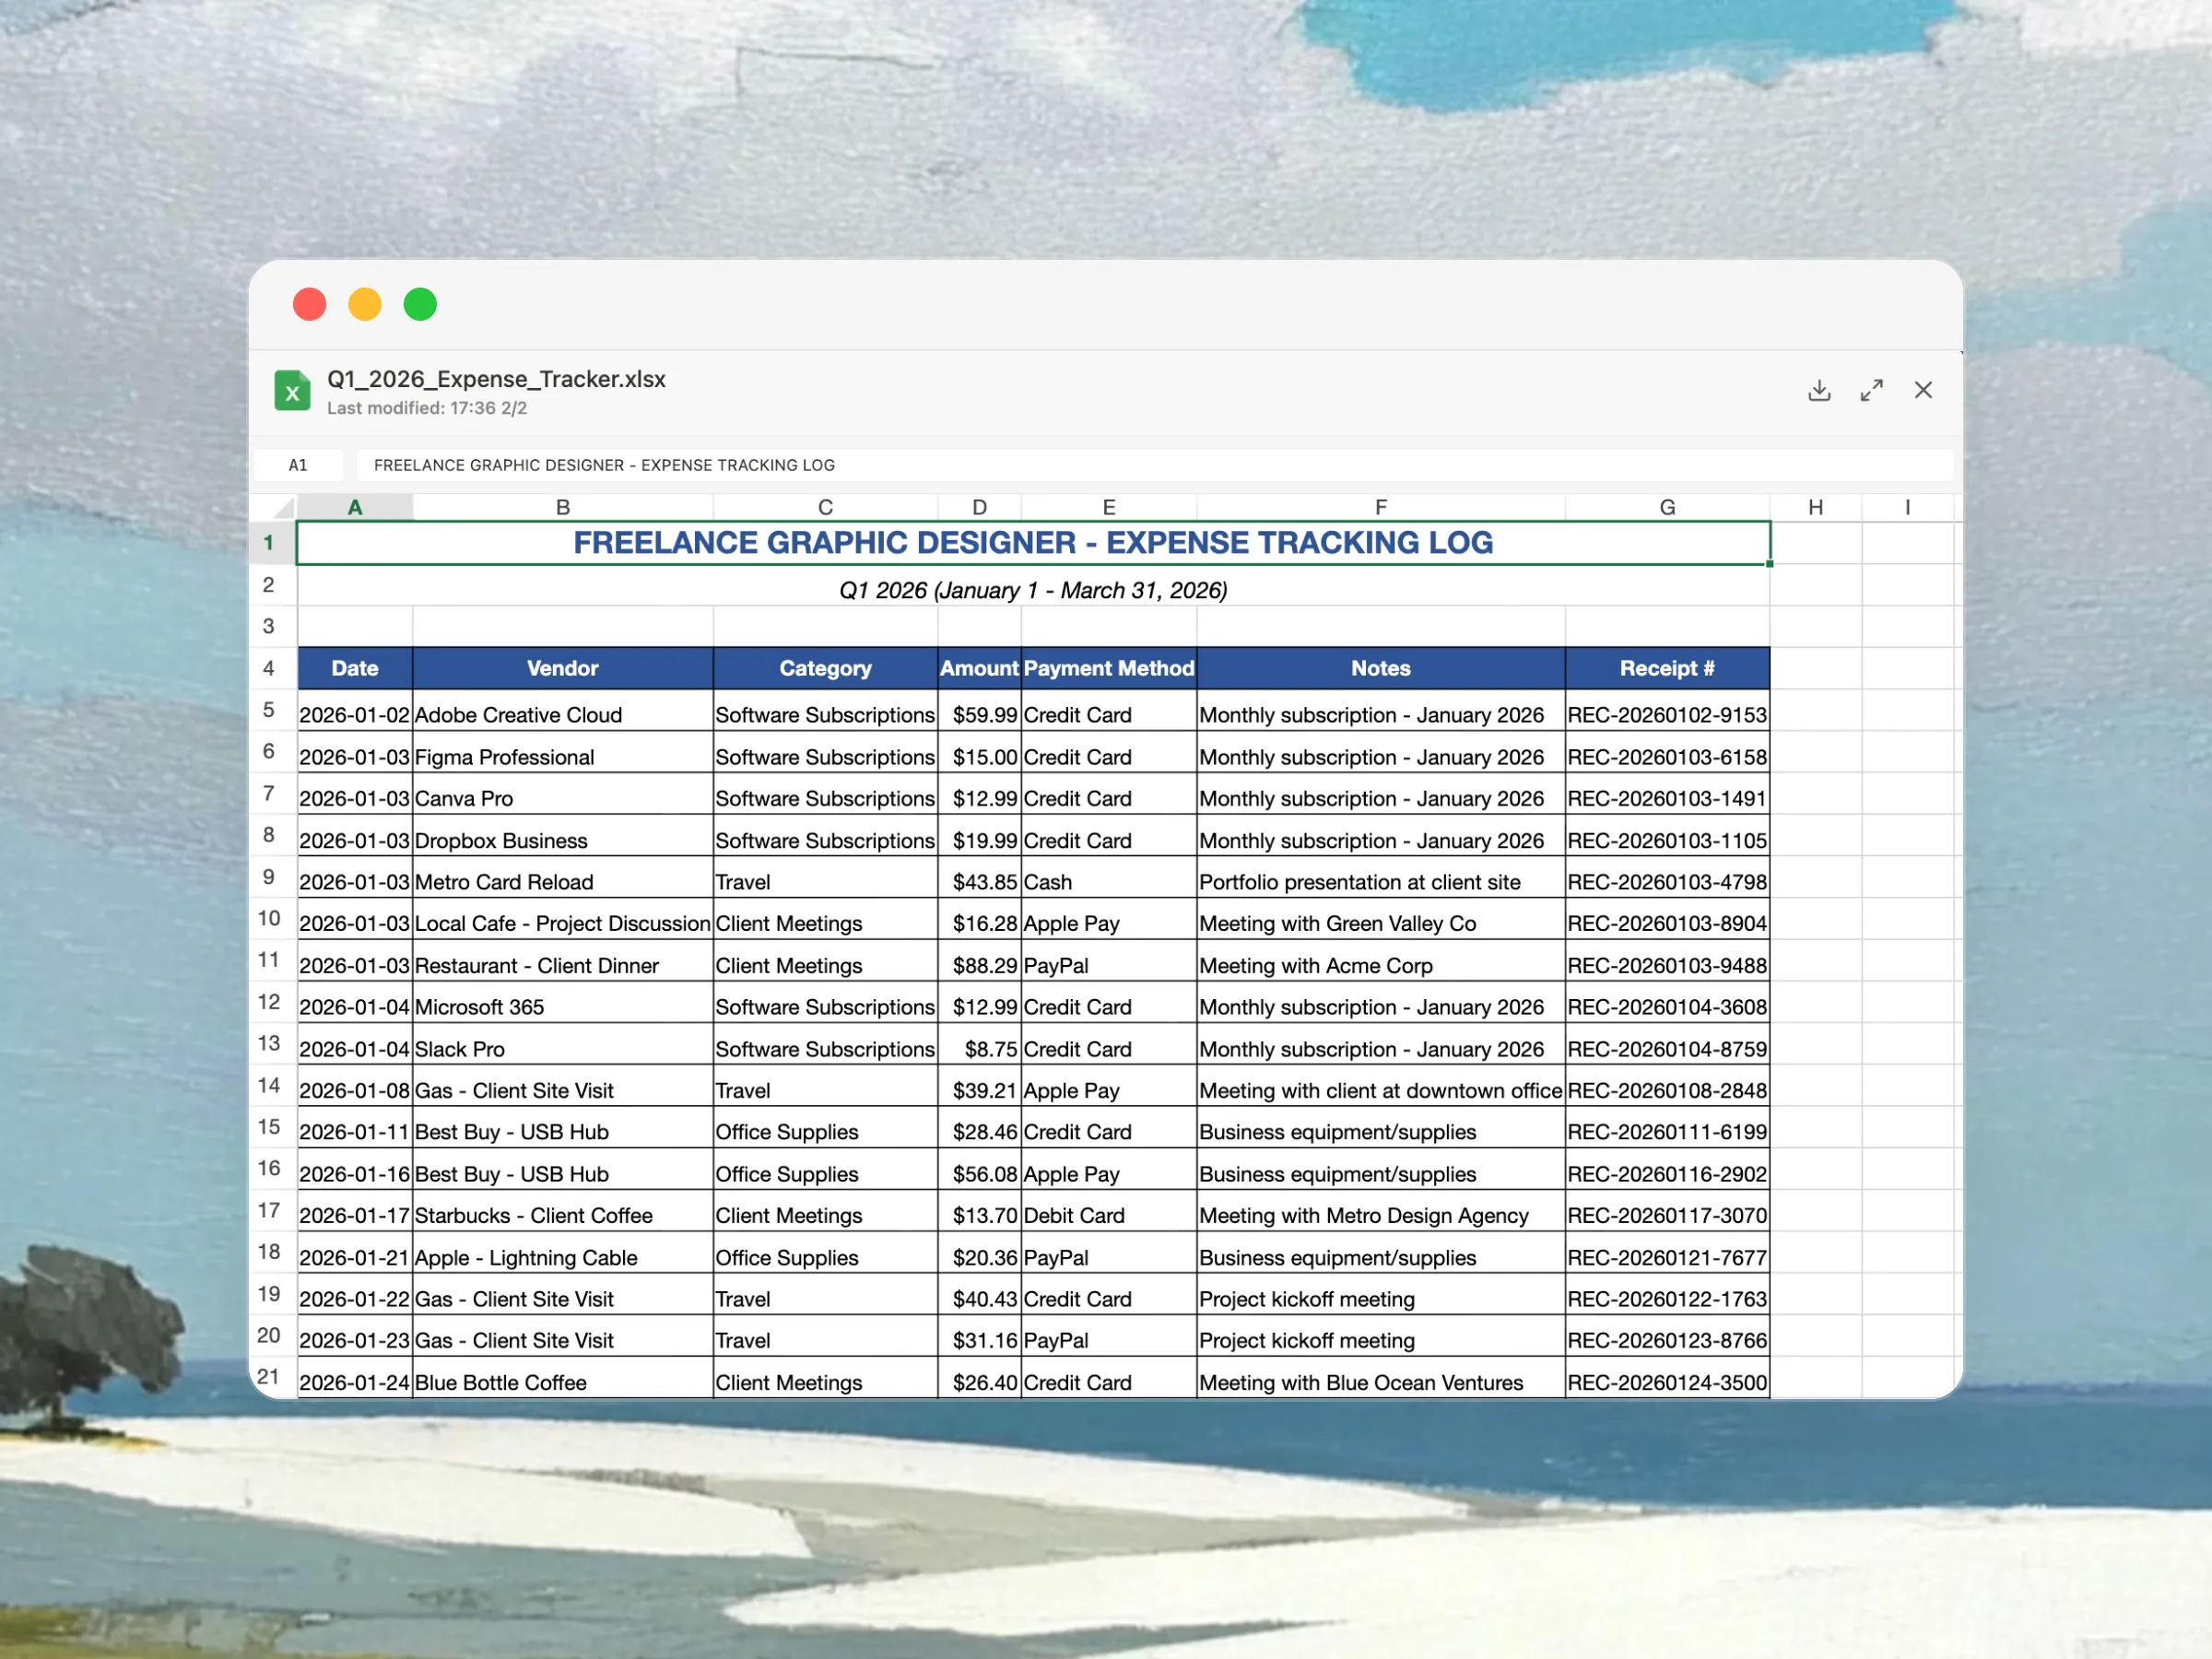Viewport: 2212px width, 1659px height.
Task: Select column G header
Action: pos(1667,507)
